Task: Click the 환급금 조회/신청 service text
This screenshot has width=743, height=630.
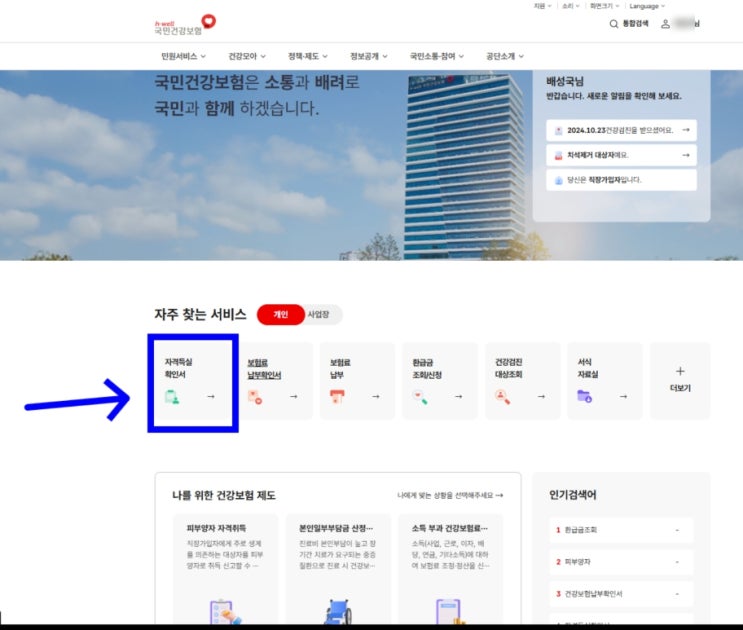Action: 427,369
